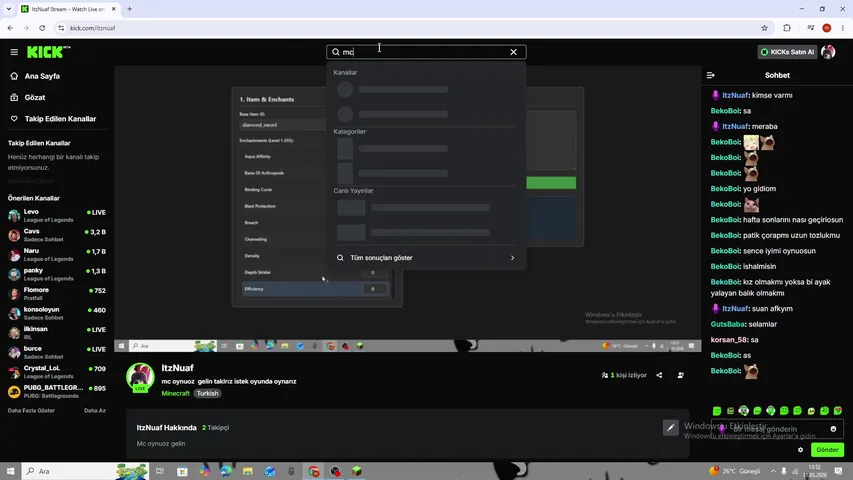The width and height of the screenshot is (853, 480).
Task: Select recommended channel panky
Action: click(x=57, y=274)
